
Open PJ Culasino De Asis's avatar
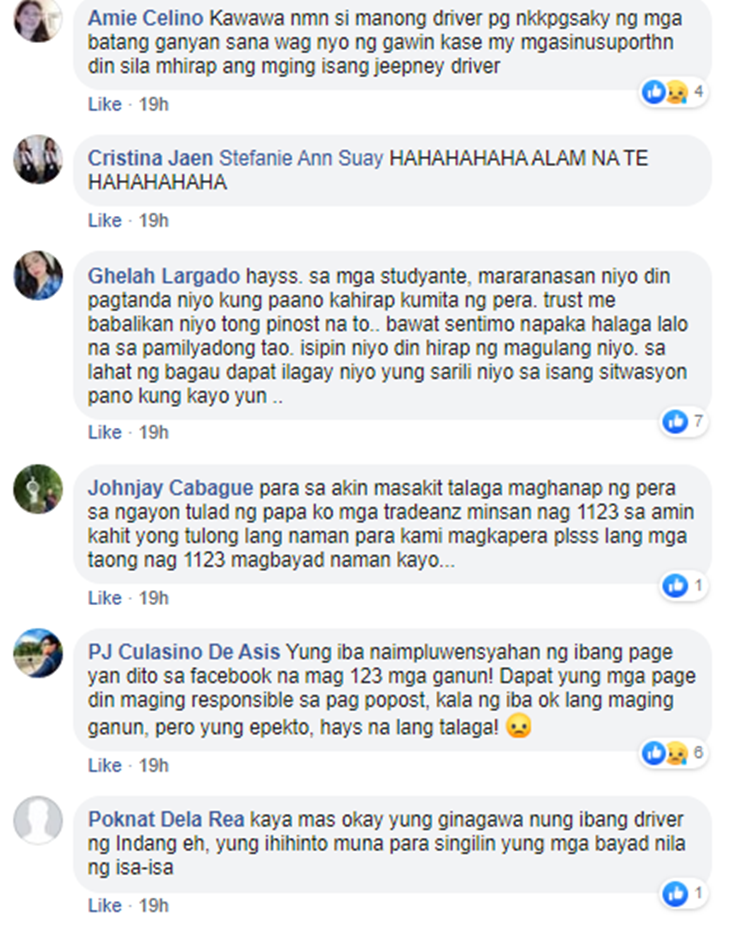click(38, 653)
